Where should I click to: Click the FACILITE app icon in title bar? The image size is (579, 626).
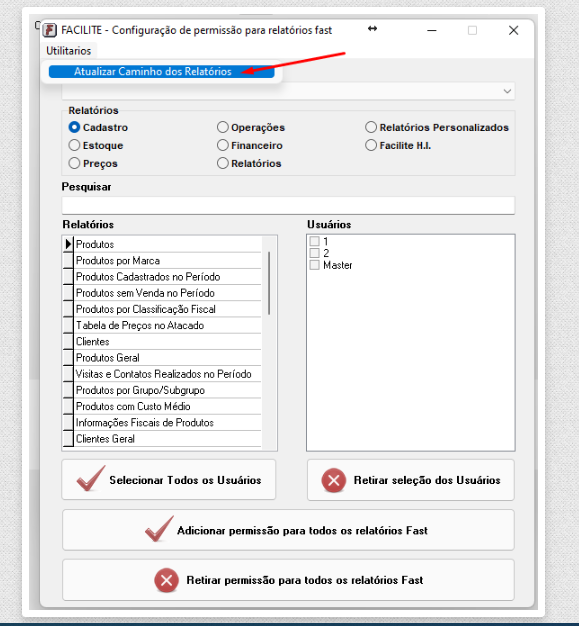pos(50,30)
